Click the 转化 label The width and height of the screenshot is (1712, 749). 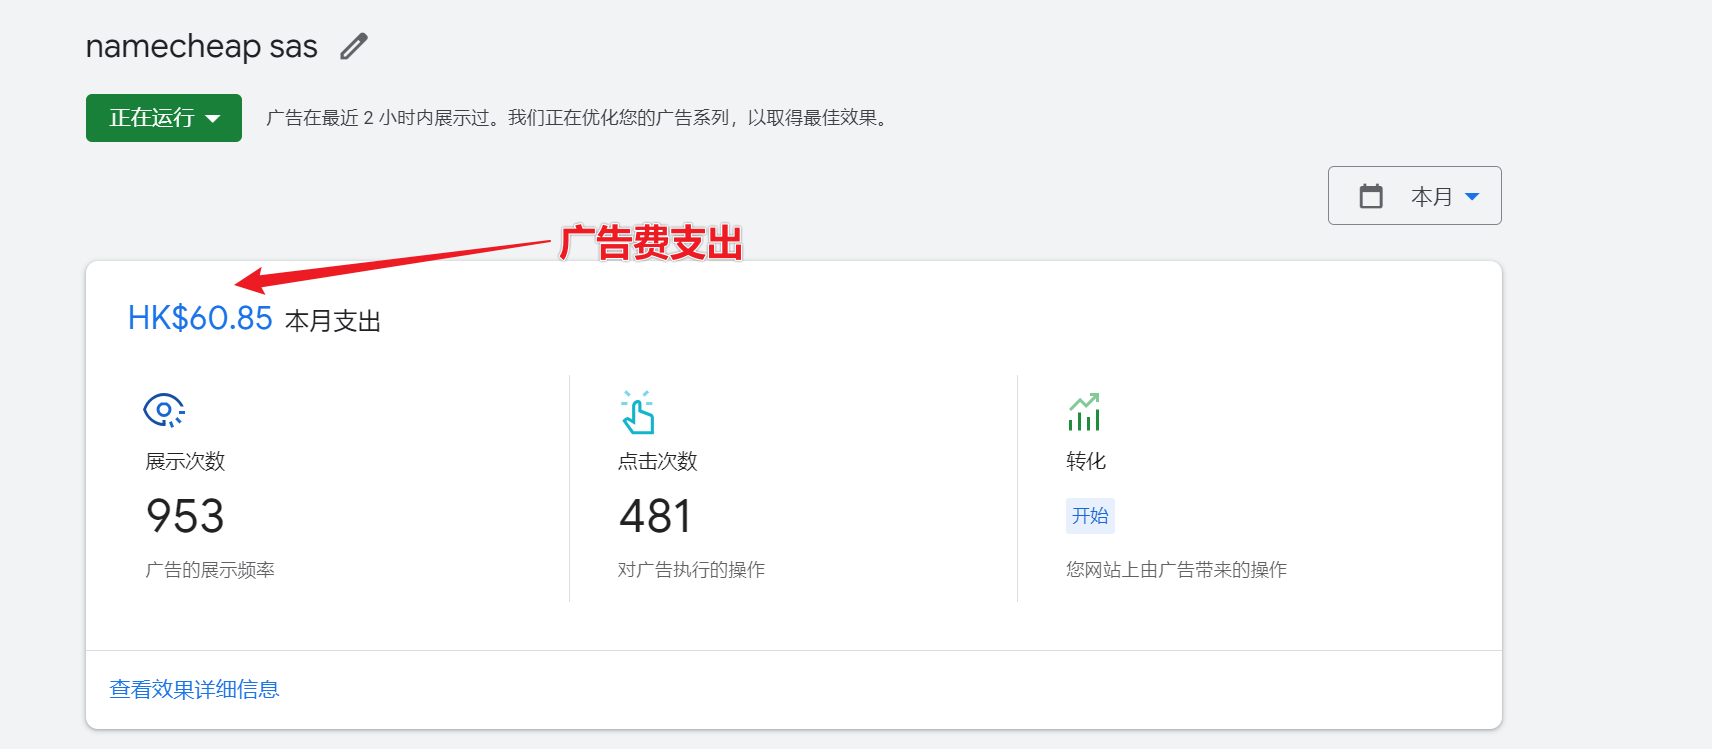[1086, 461]
